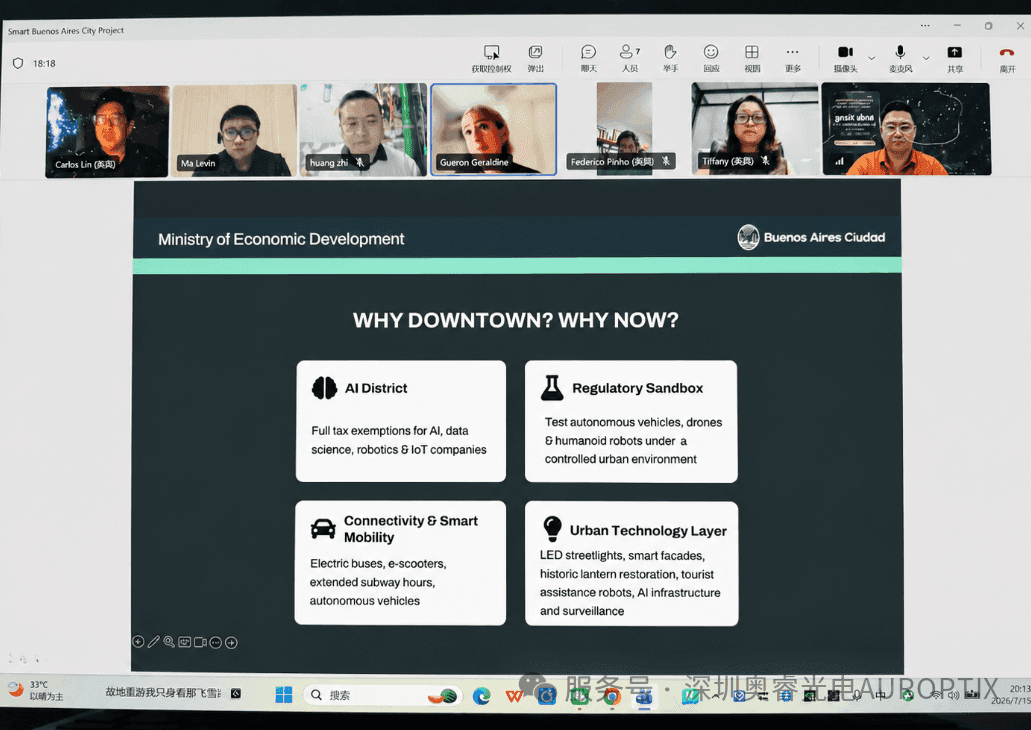1031x730 pixels.
Task: Click the first circular icon in slide toolbar
Action: 138,642
